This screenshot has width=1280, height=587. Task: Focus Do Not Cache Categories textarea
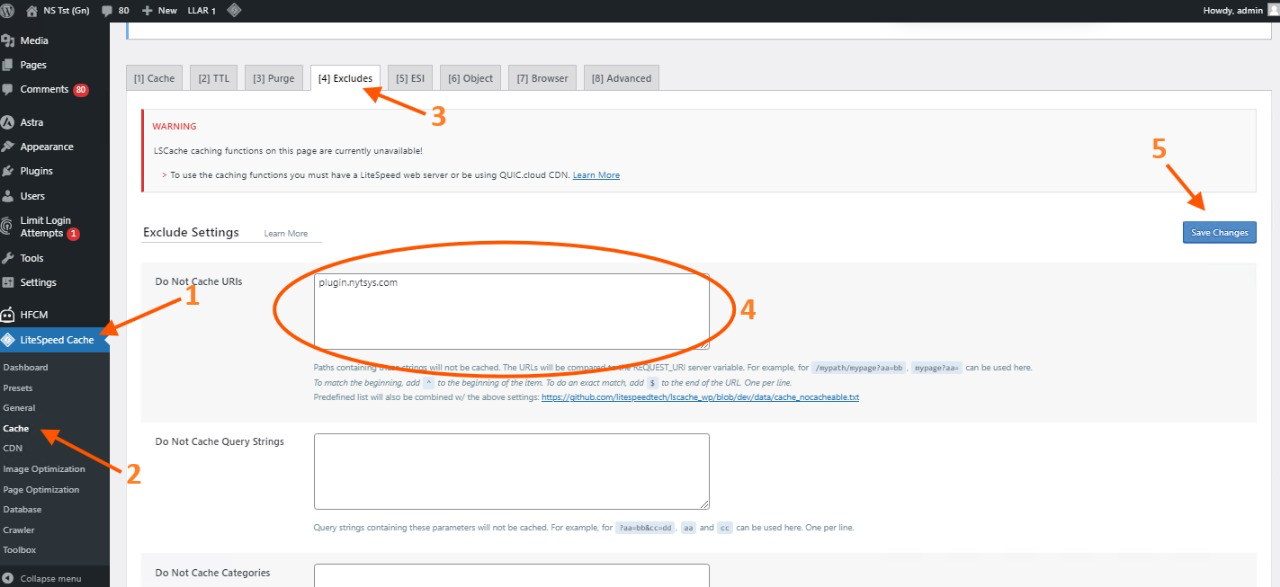pyautogui.click(x=512, y=576)
